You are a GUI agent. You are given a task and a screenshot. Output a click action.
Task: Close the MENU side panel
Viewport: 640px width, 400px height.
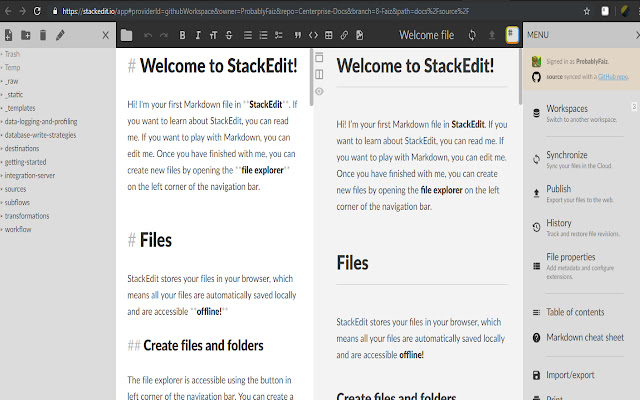coord(637,35)
